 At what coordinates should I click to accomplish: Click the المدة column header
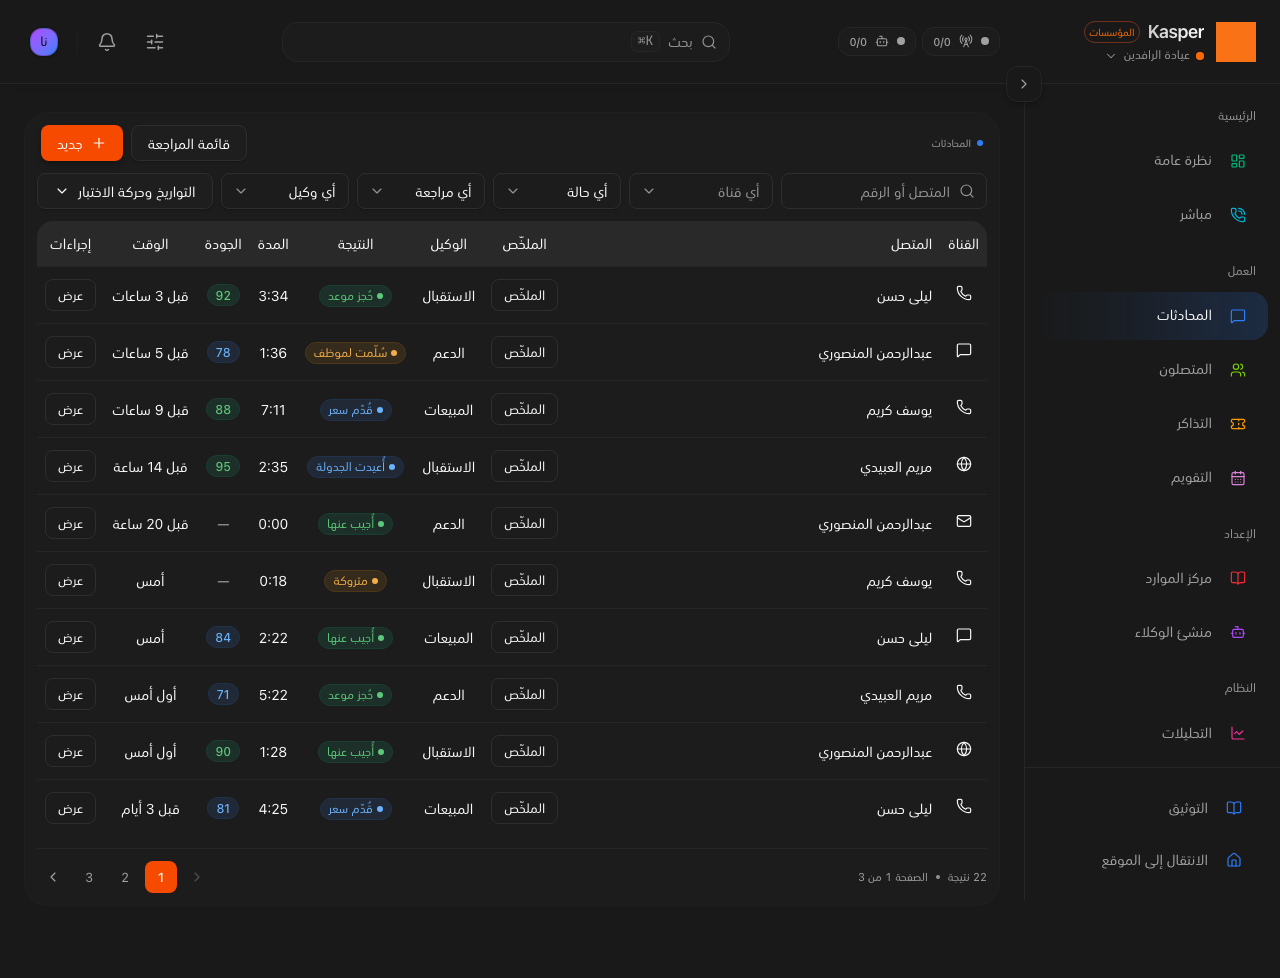[x=273, y=244]
